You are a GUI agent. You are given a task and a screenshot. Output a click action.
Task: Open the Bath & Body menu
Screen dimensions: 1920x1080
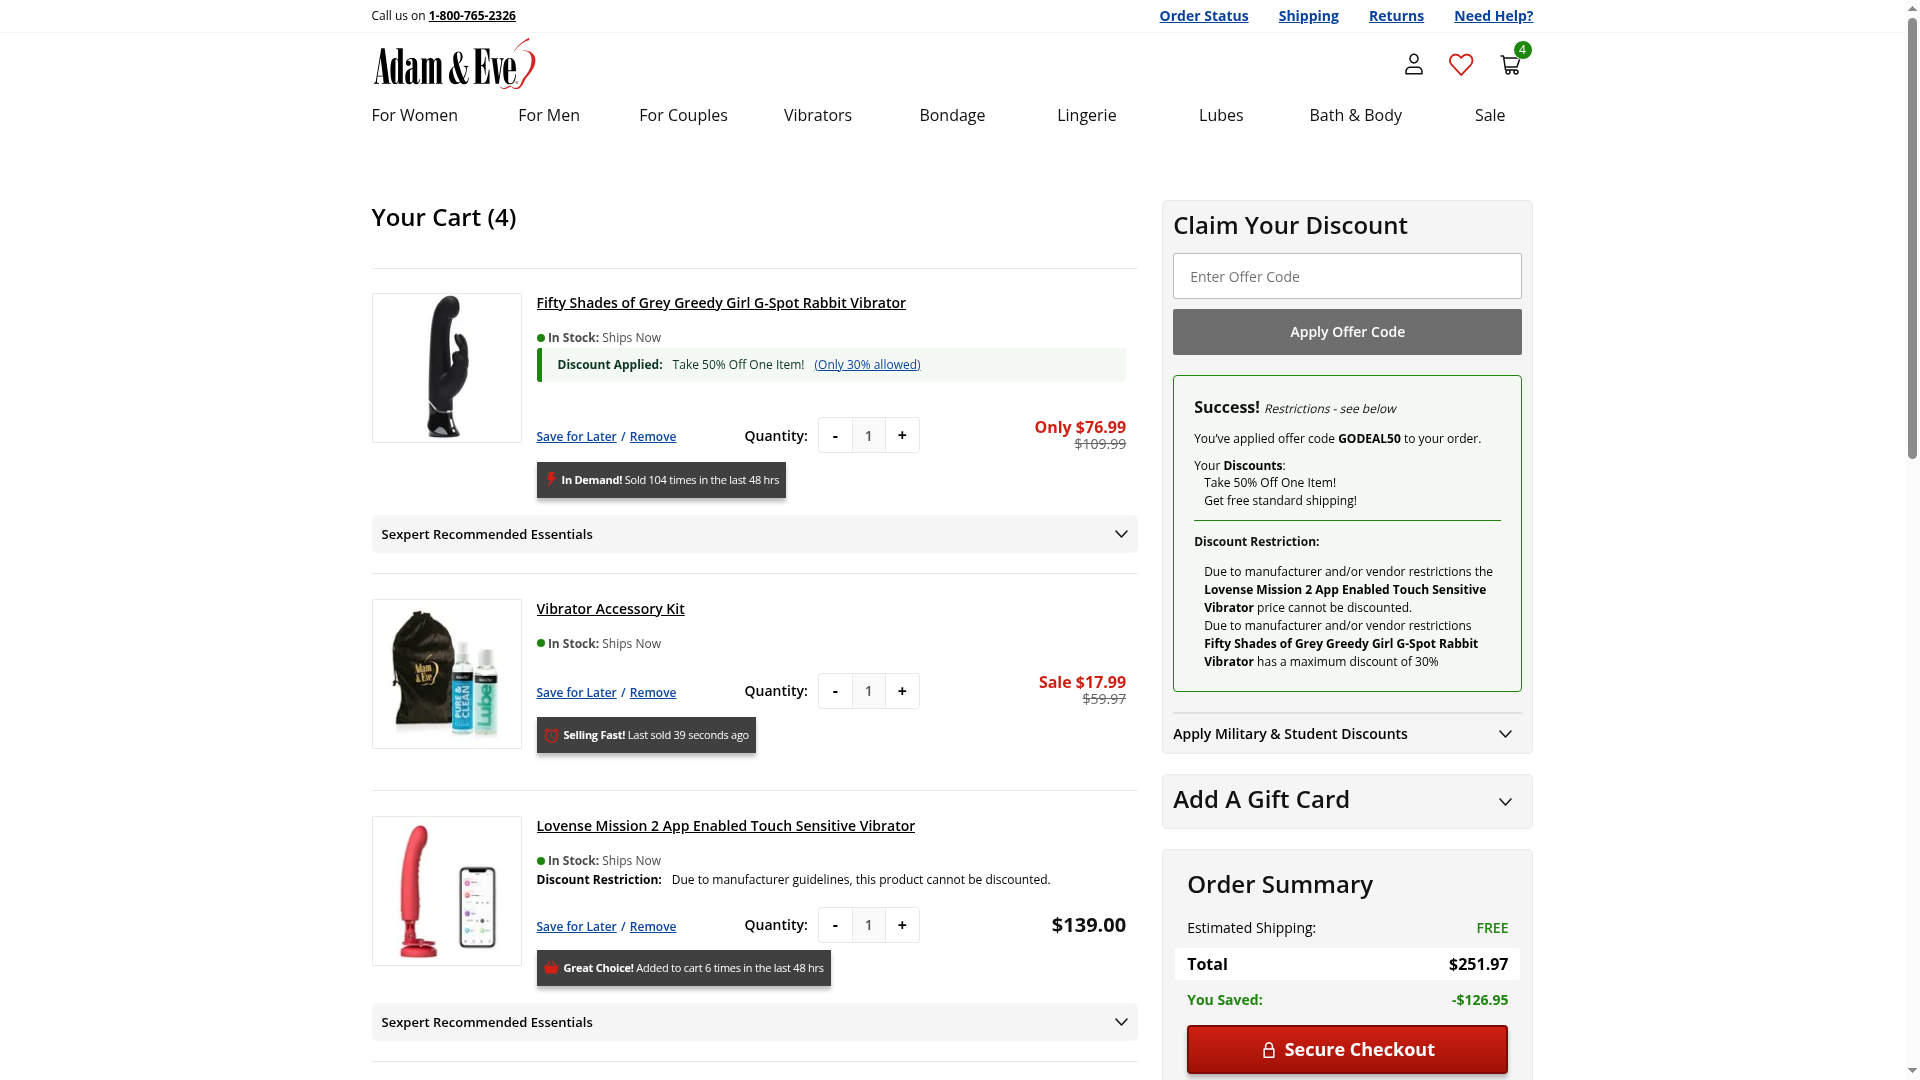tap(1355, 115)
